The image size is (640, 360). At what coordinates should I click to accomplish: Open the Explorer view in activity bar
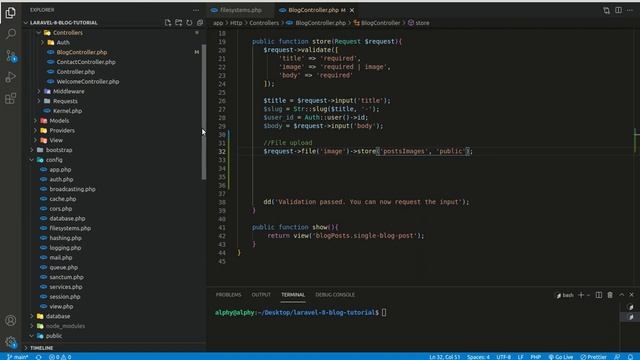11,13
